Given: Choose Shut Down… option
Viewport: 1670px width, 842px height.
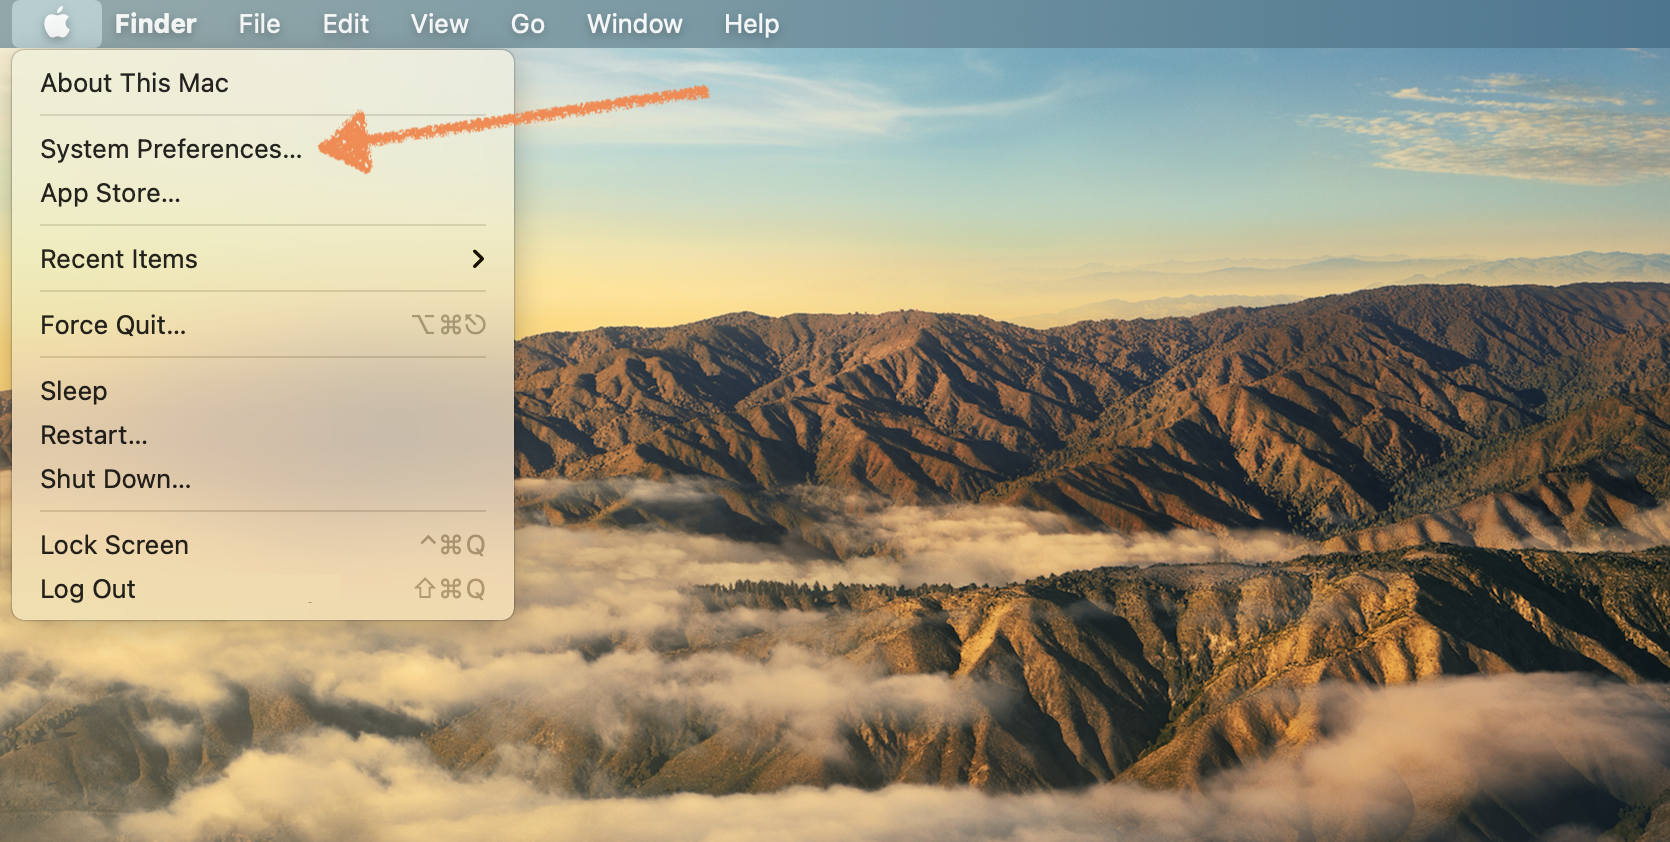Looking at the screenshot, I should point(115,479).
